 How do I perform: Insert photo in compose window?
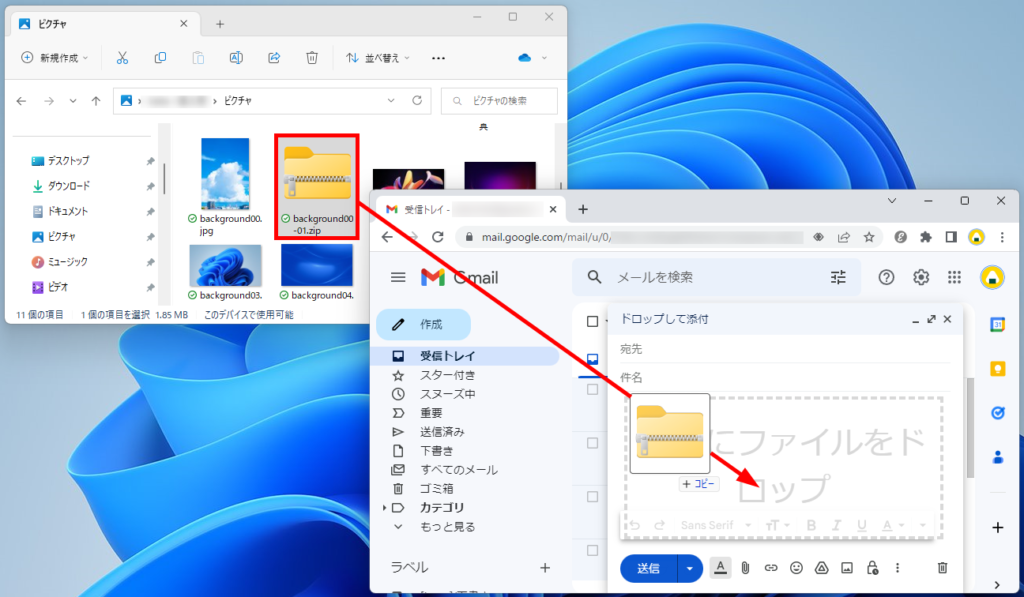point(847,568)
